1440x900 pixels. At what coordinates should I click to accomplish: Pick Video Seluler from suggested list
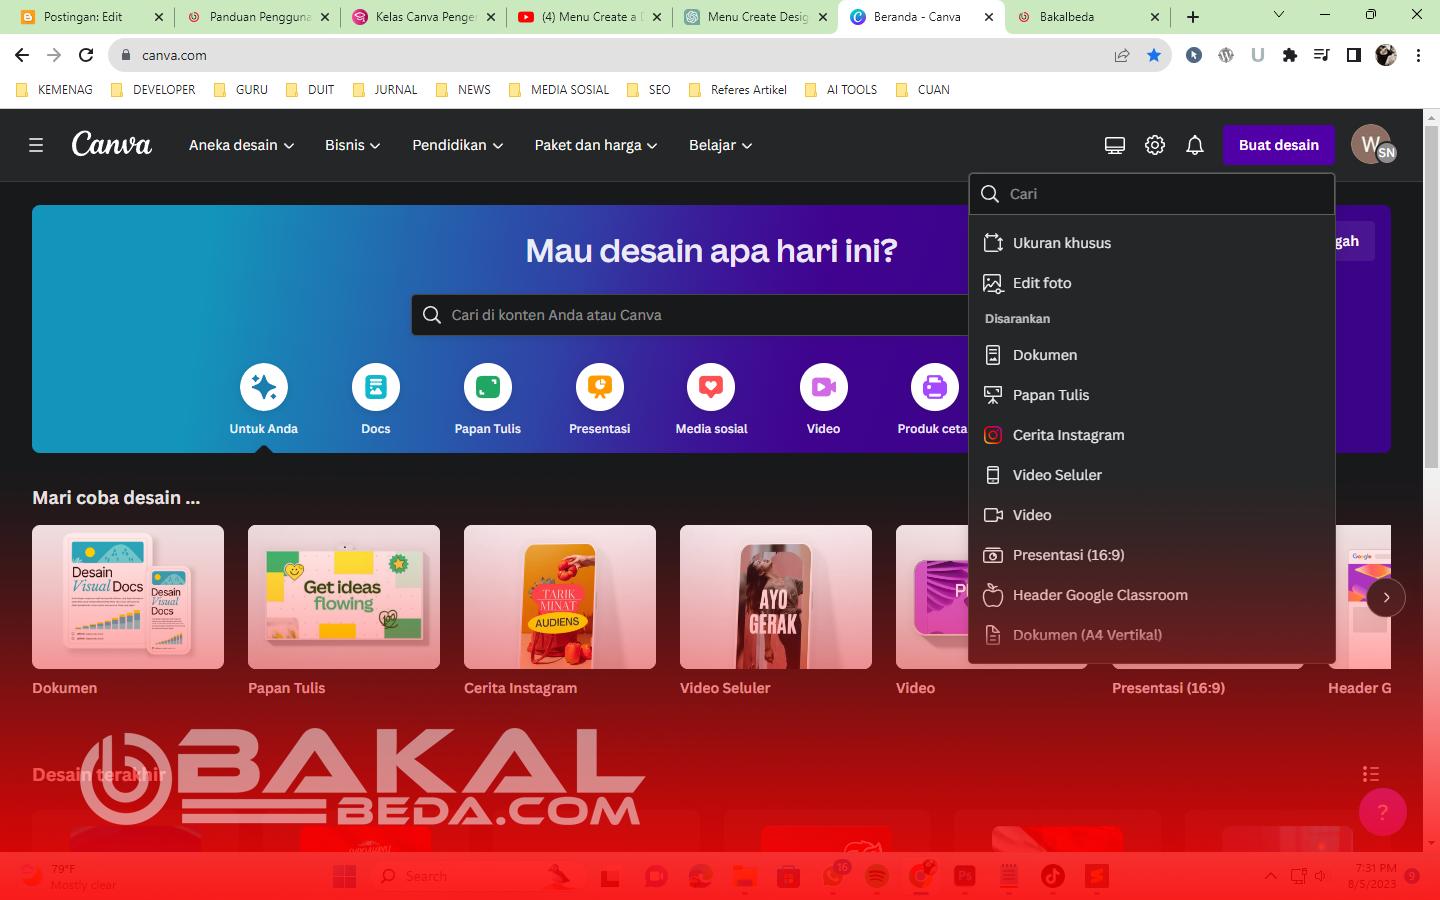1152,475
